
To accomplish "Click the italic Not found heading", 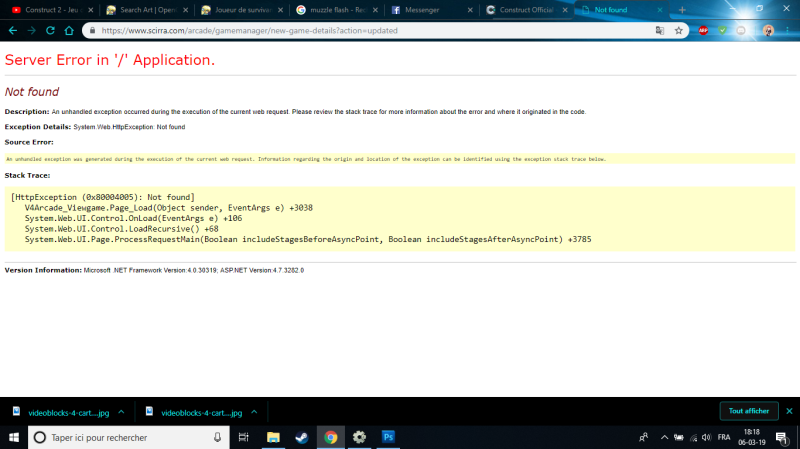I will [x=32, y=92].
